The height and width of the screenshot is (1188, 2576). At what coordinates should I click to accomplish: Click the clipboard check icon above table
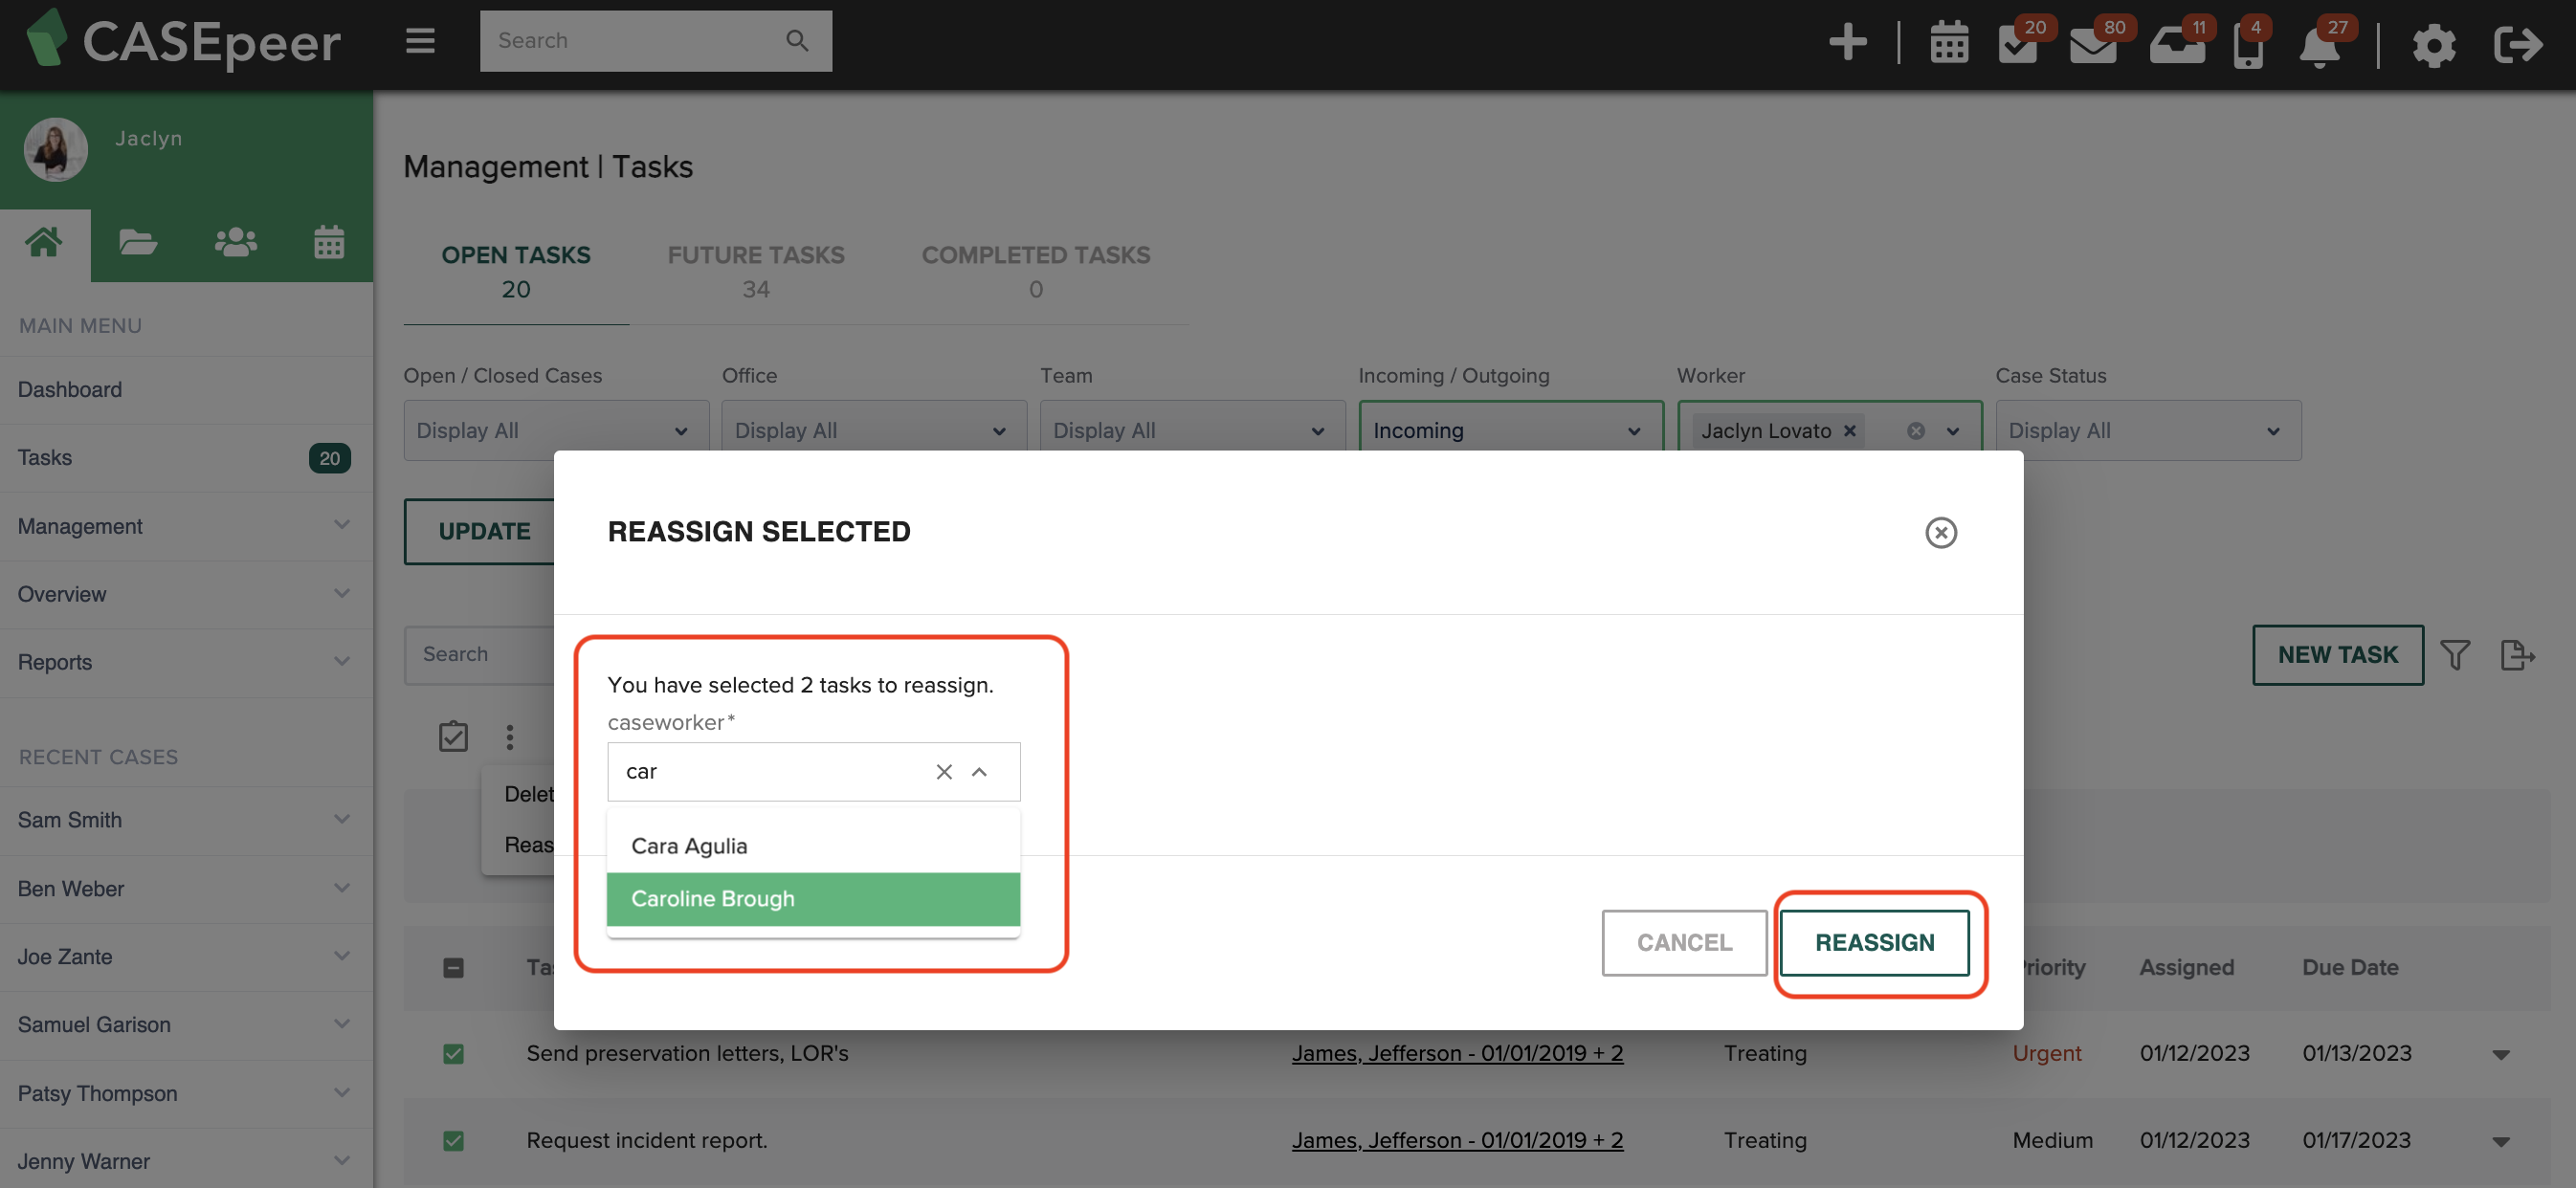453,736
